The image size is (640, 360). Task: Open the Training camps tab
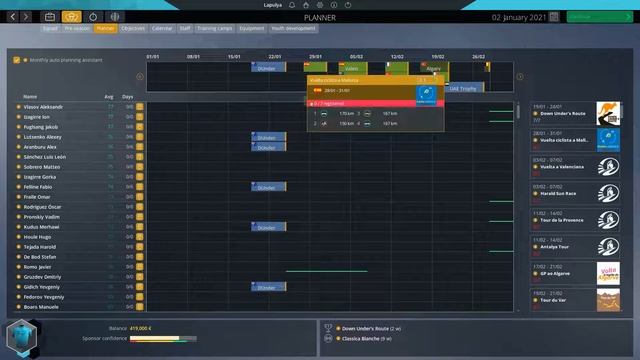(215, 29)
